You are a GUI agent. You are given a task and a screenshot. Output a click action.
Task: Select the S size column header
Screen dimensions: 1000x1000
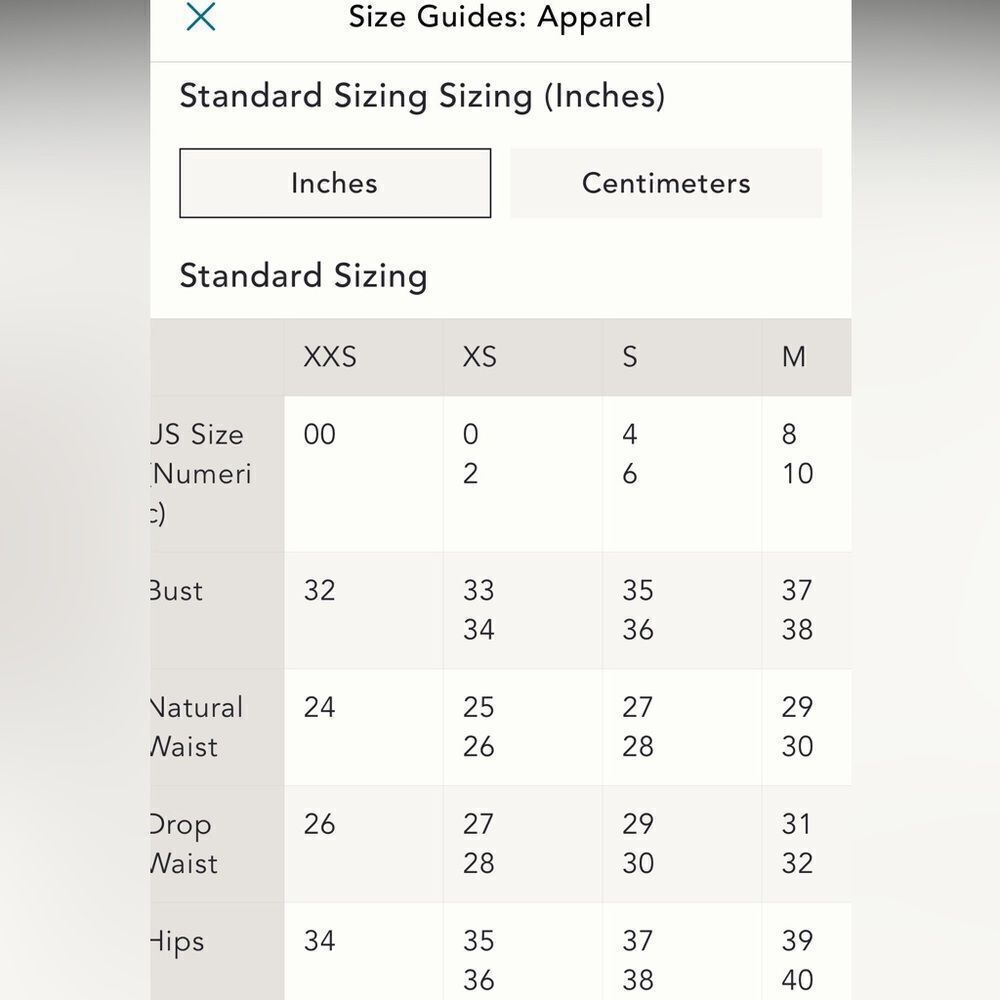[629, 357]
